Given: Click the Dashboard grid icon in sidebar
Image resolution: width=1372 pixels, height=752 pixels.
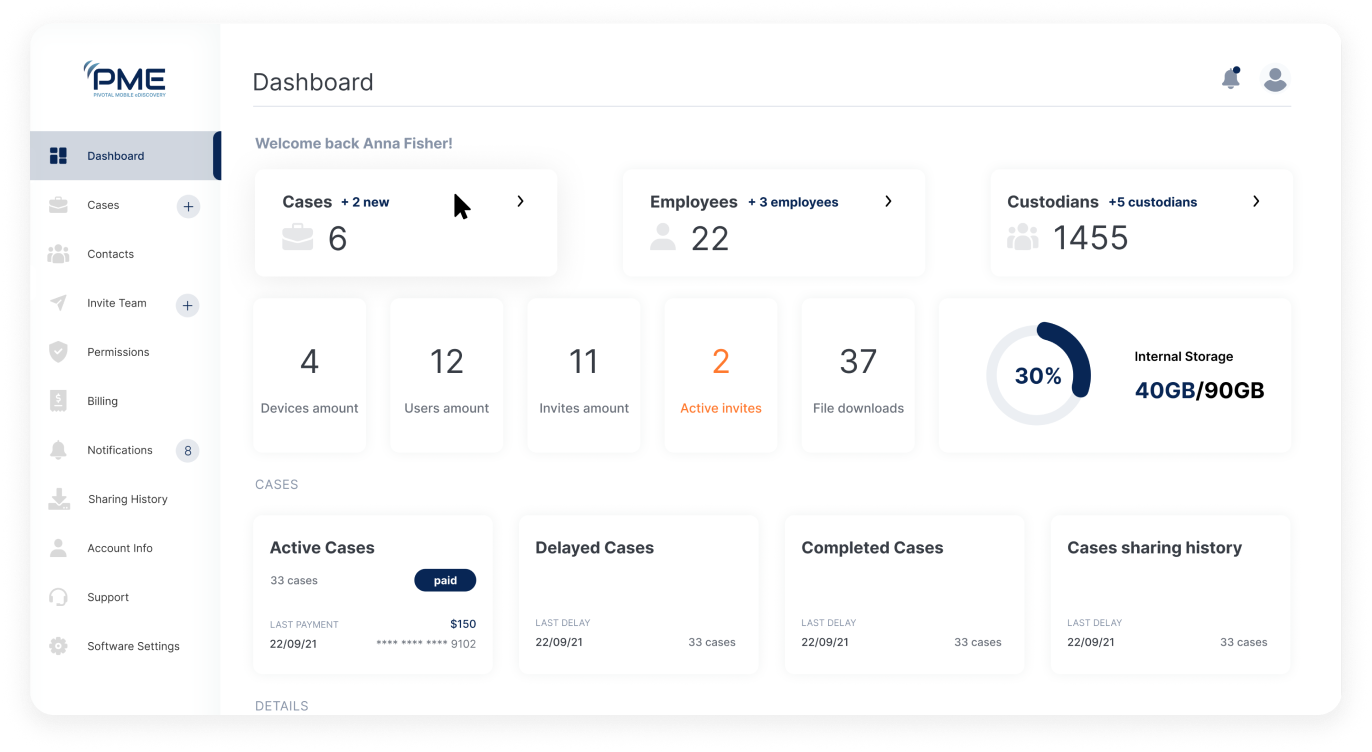Looking at the screenshot, I should tap(58, 156).
